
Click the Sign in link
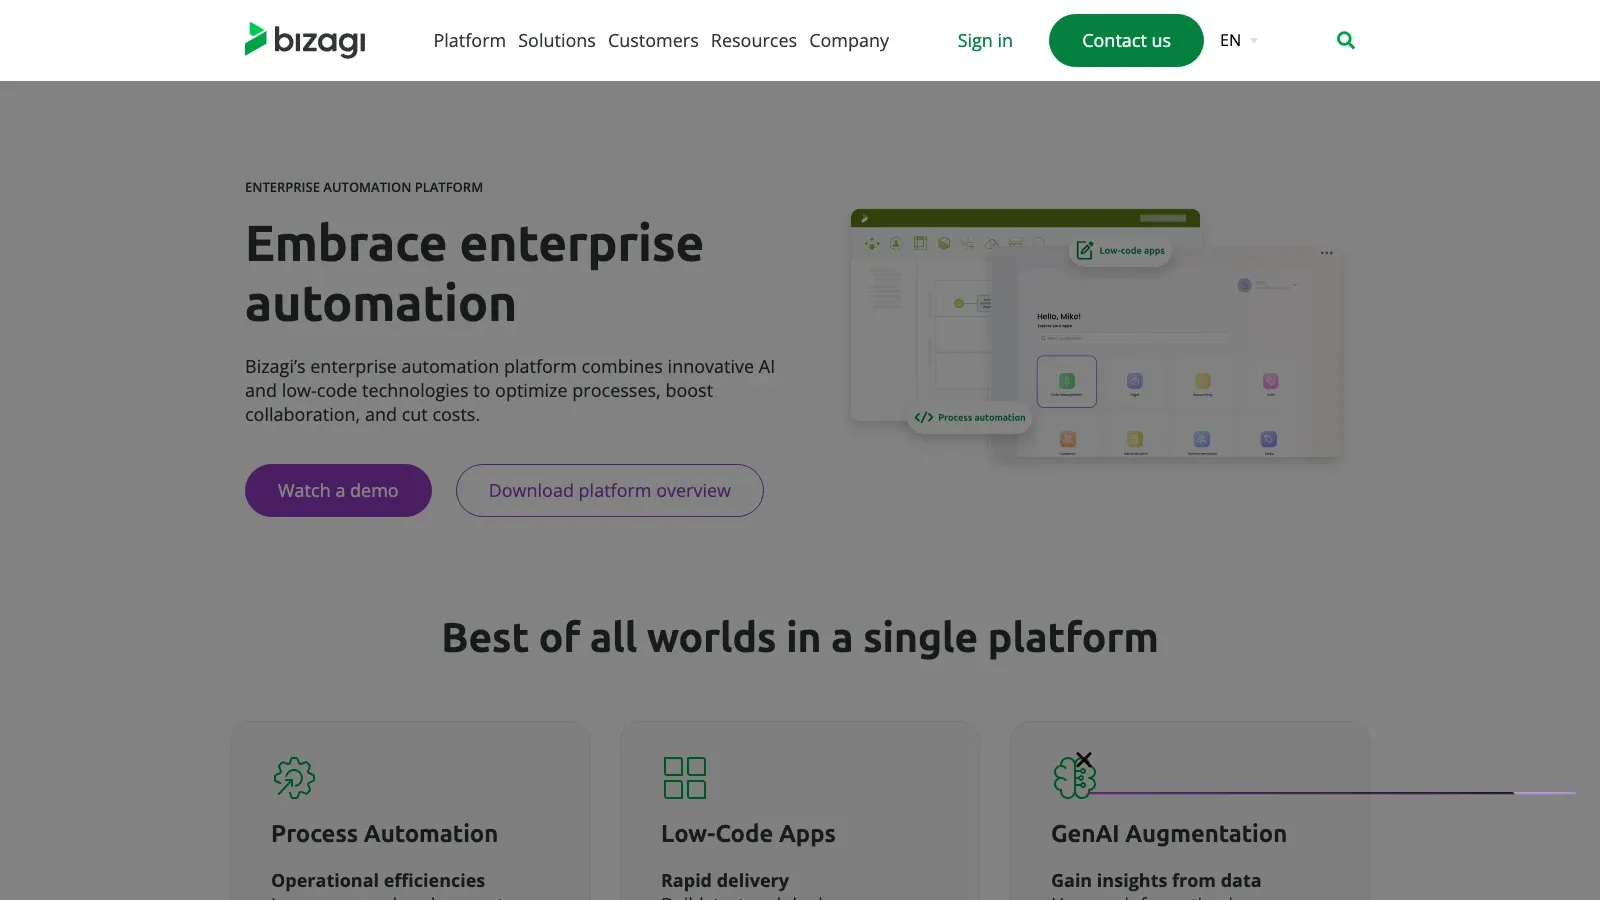(985, 40)
